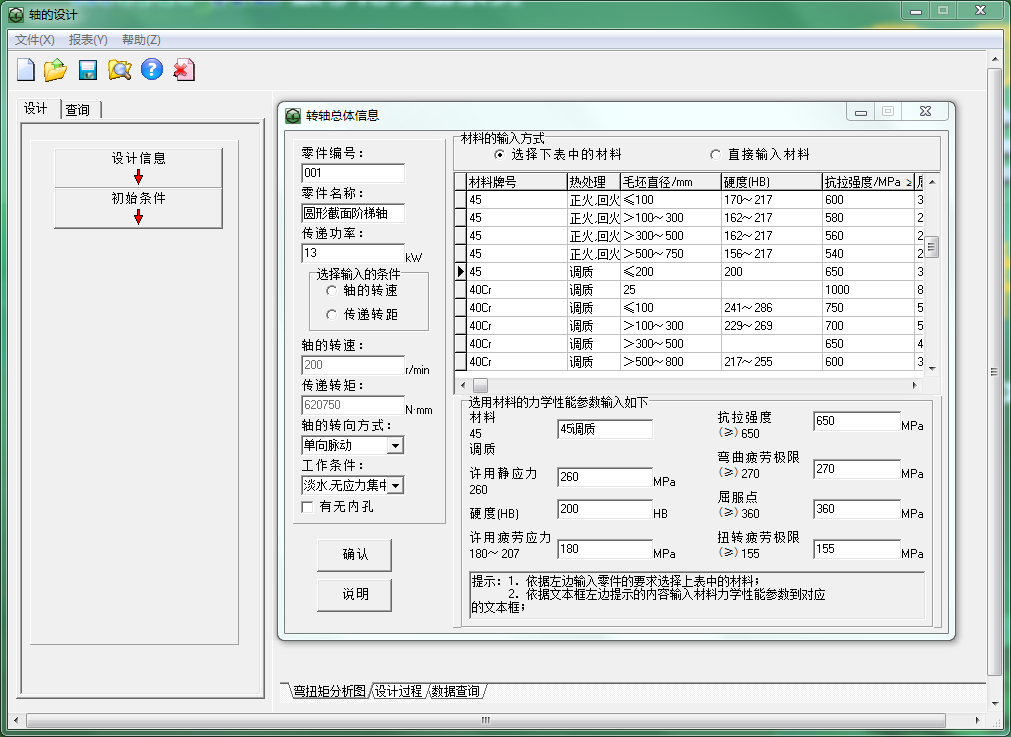Image resolution: width=1011 pixels, height=737 pixels.
Task: Click the 屈服点 360 input field
Action: coord(856,509)
